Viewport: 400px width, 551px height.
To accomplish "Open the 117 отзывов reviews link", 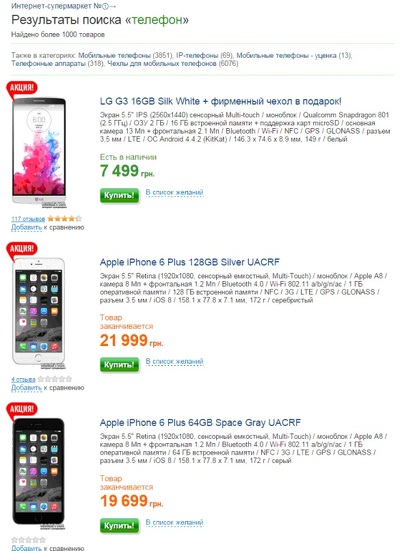I will pos(28,219).
